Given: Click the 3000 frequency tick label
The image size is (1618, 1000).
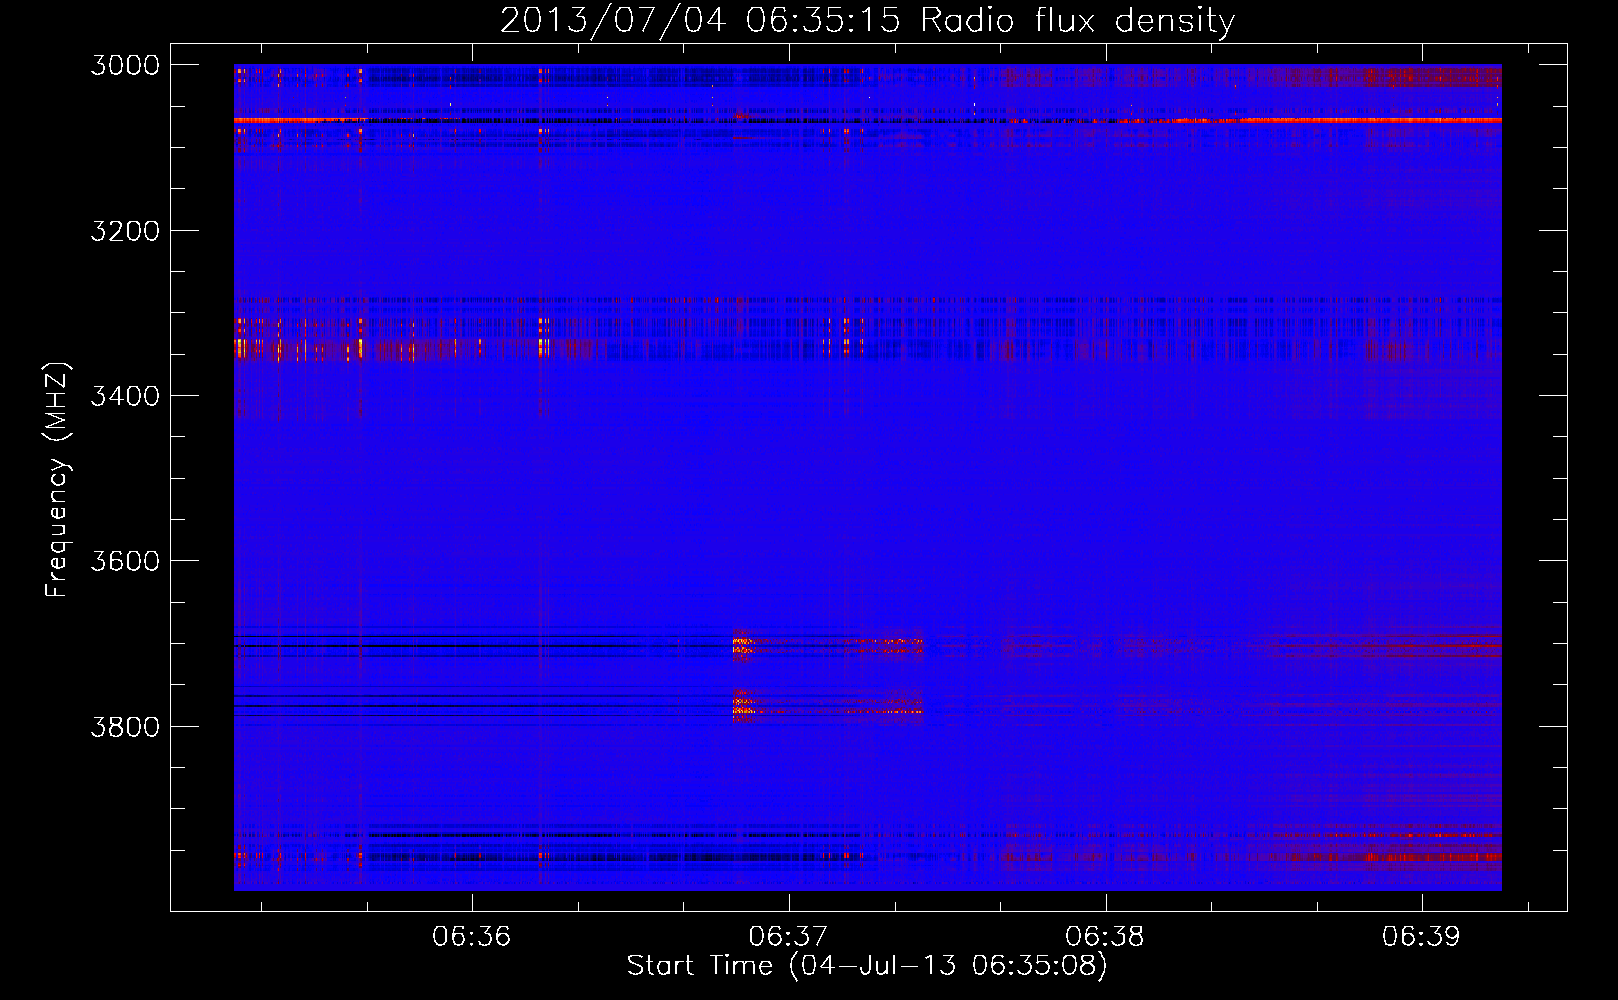Looking at the screenshot, I should coord(125,65).
